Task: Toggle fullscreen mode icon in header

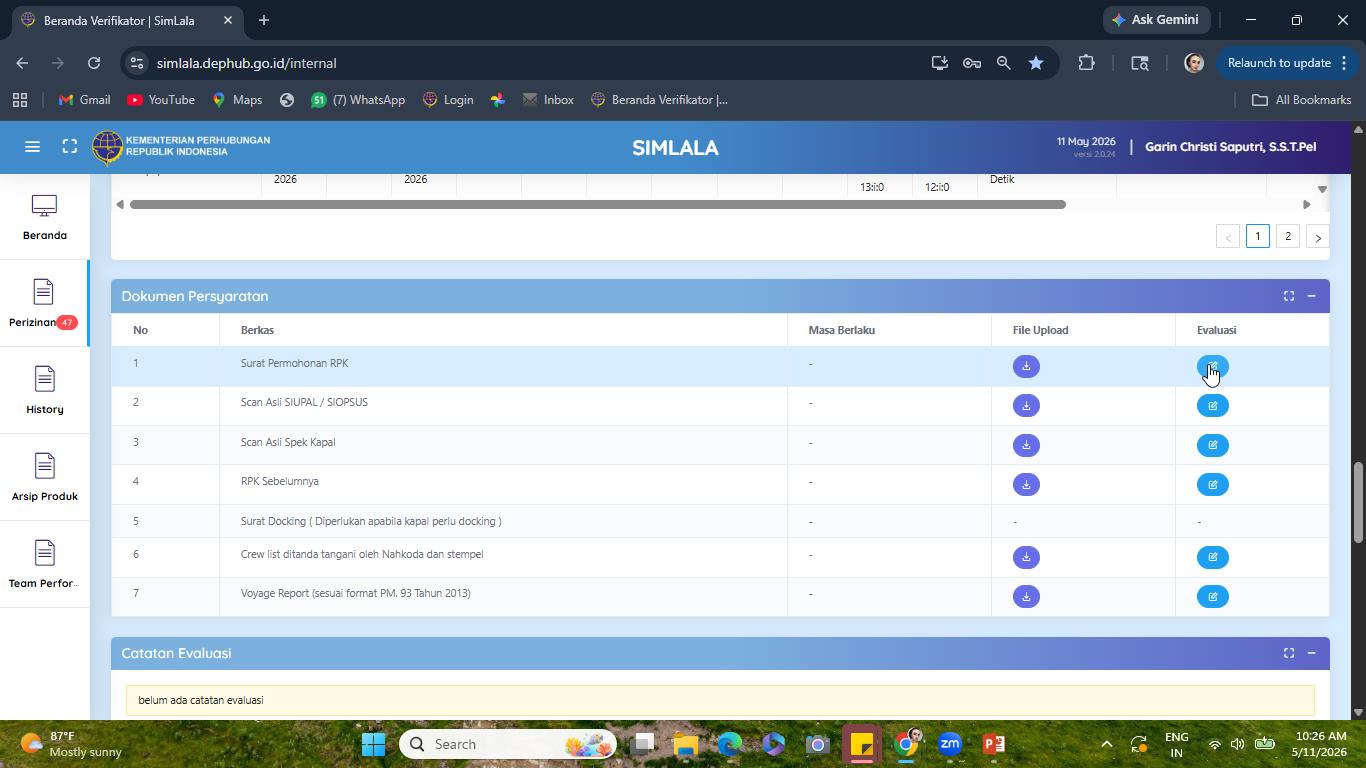Action: (70, 147)
